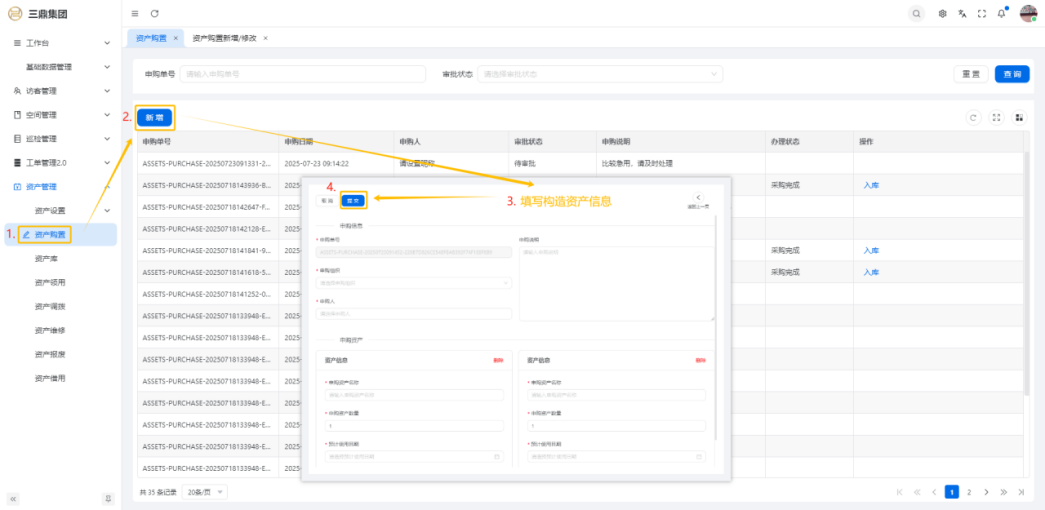Click the blue 新增 button
Screen dimensions: 1045x510
(155, 117)
